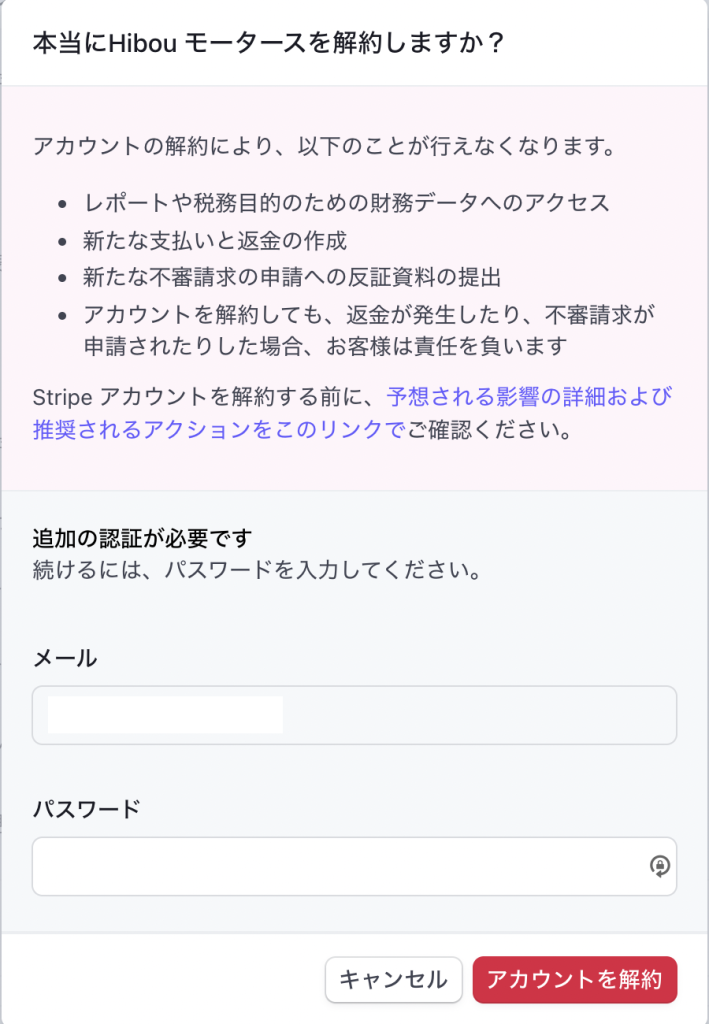This screenshot has width=709, height=1024.
Task: Click the dialog title 本当にHibou モータースを解約しますか？
Action: [x=268, y=43]
